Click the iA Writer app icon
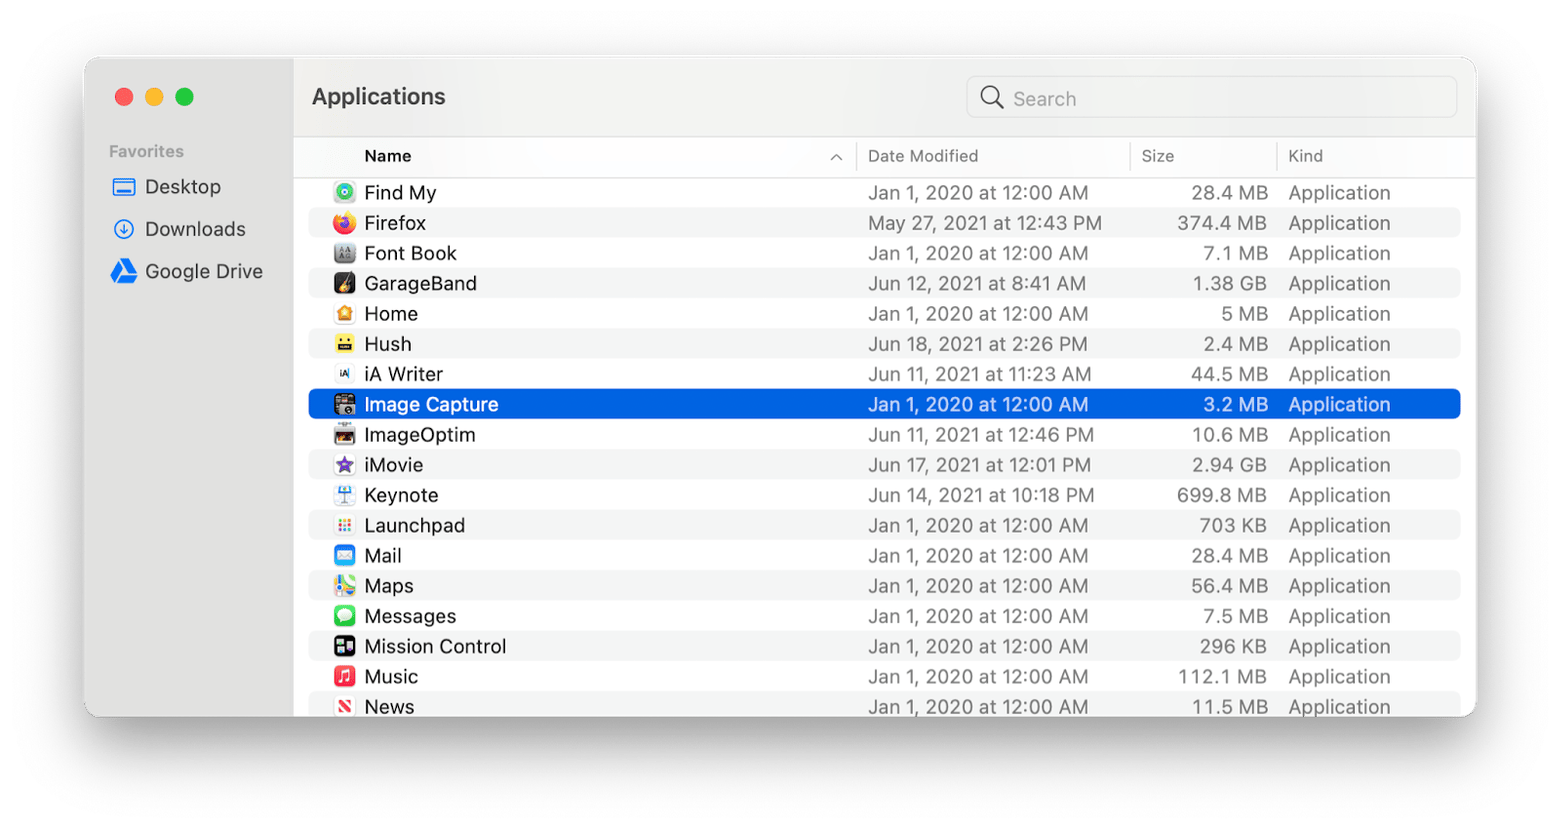The image size is (1560, 829). tap(344, 374)
